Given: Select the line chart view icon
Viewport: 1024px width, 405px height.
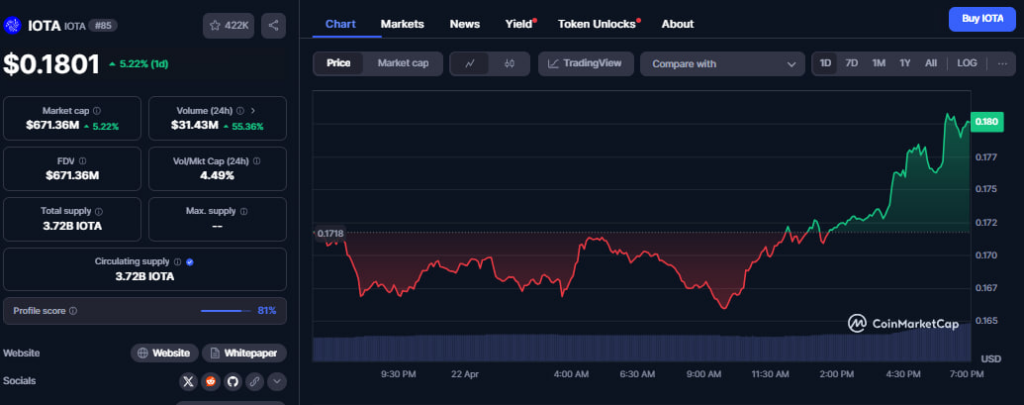Looking at the screenshot, I should point(469,63).
